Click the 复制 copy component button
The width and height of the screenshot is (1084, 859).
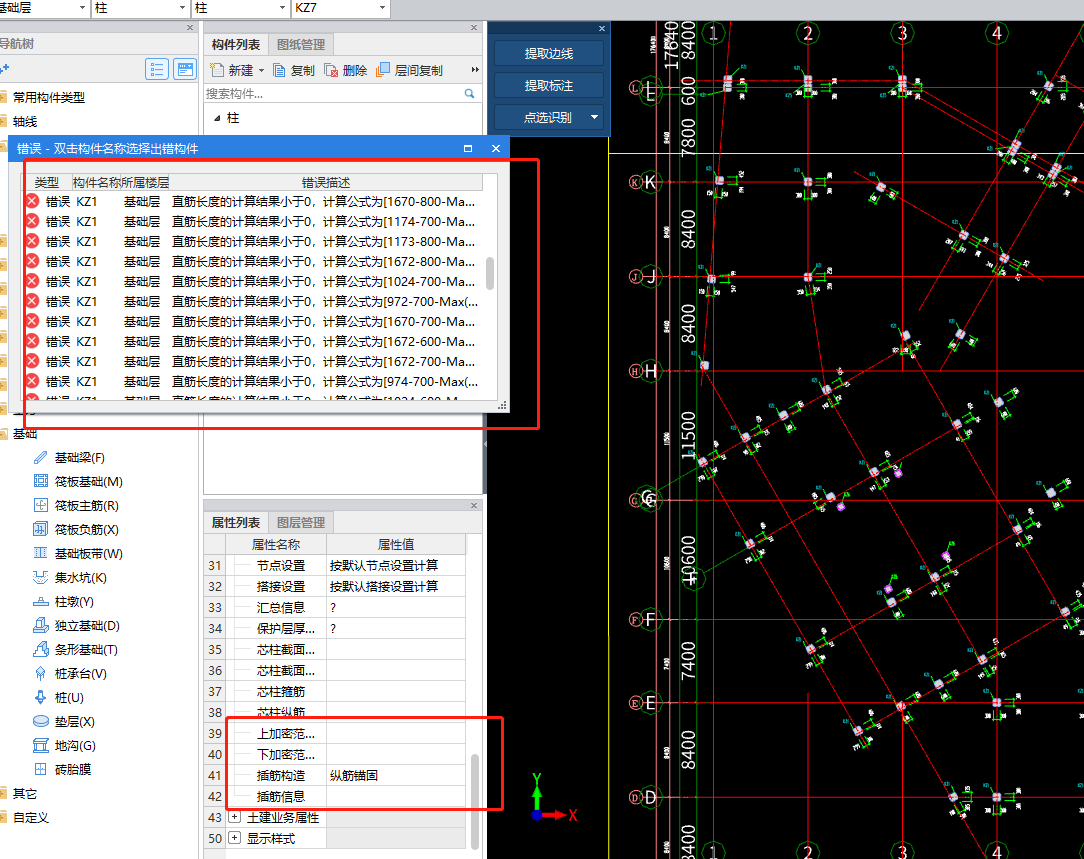294,70
